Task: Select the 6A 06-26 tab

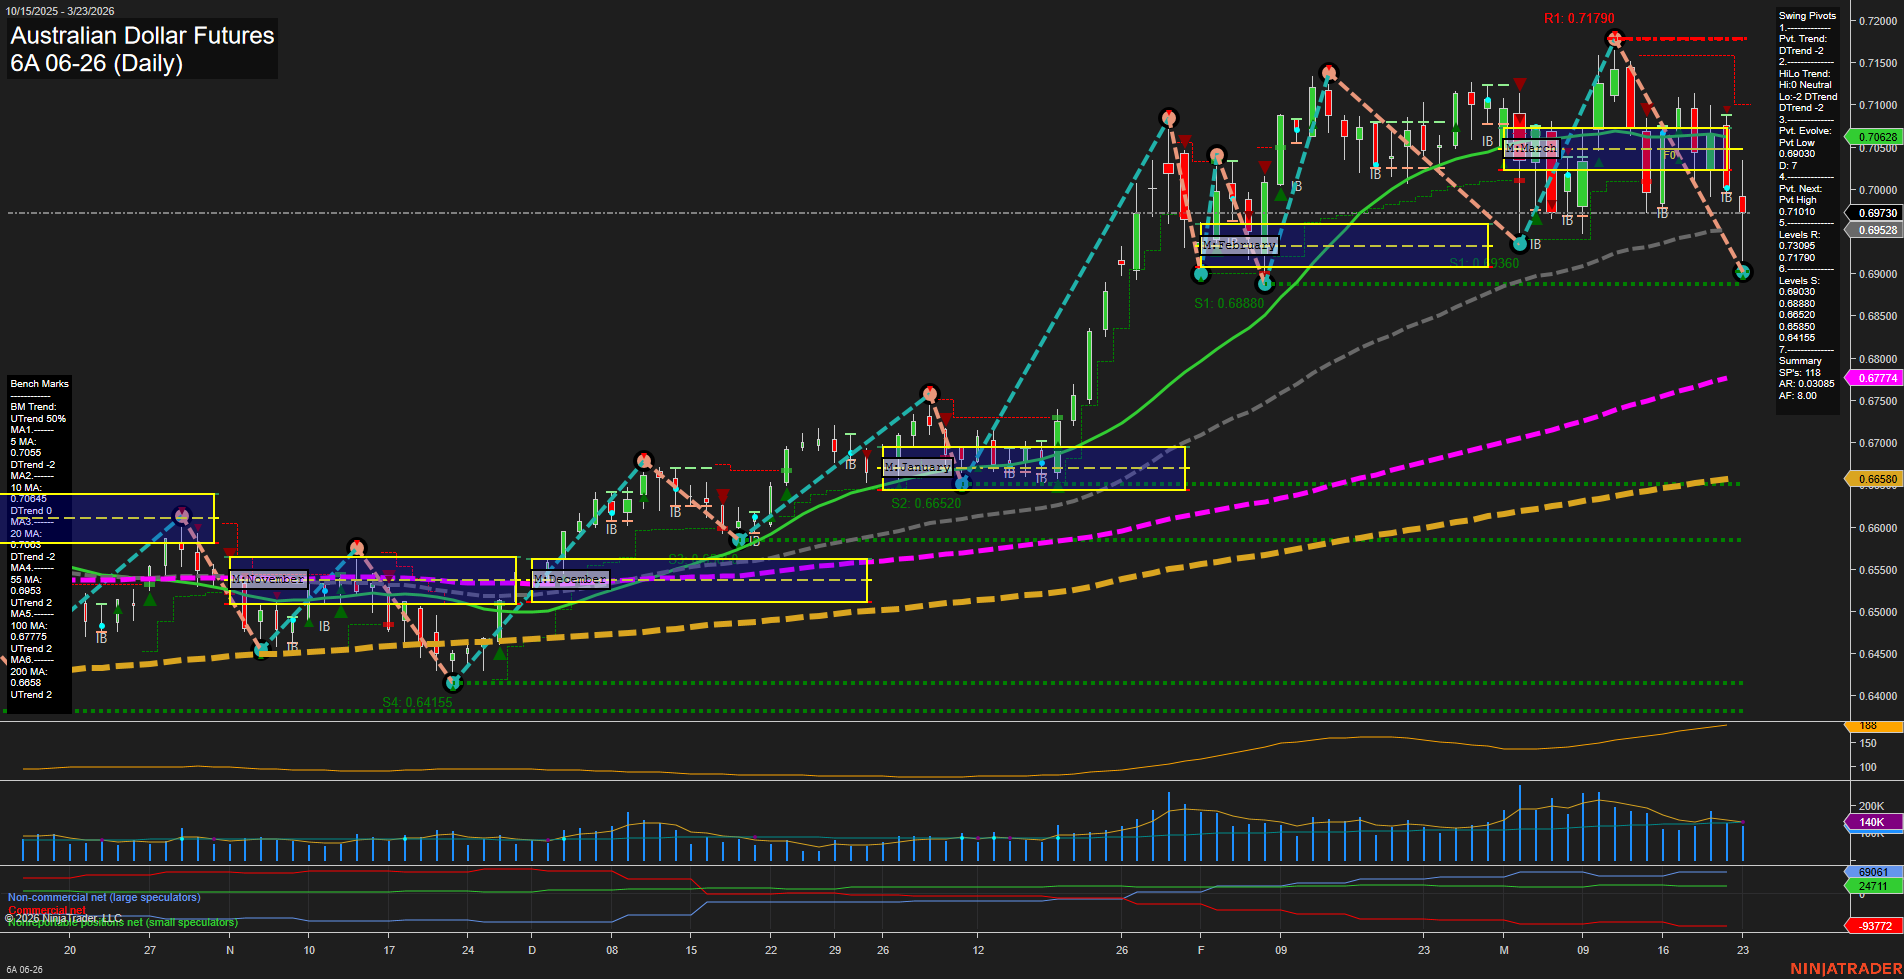Action: point(26,968)
